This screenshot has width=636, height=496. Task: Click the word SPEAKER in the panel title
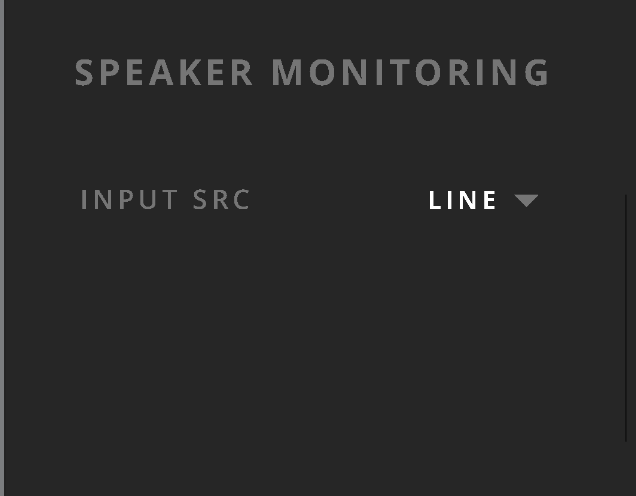164,72
